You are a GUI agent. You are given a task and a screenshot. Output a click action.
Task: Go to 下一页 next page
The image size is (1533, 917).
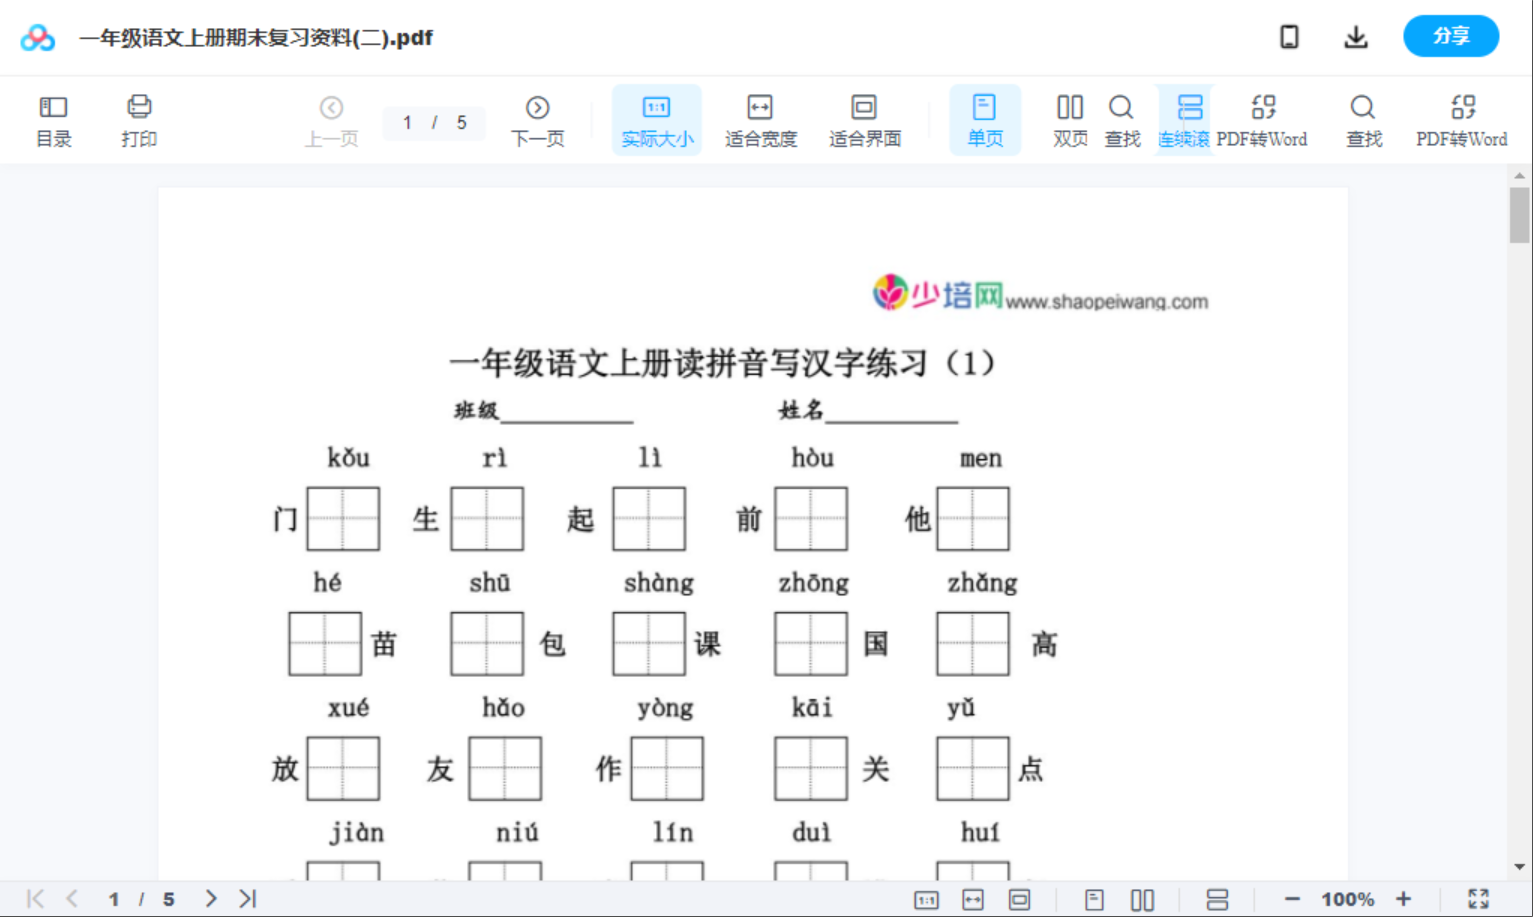(537, 119)
